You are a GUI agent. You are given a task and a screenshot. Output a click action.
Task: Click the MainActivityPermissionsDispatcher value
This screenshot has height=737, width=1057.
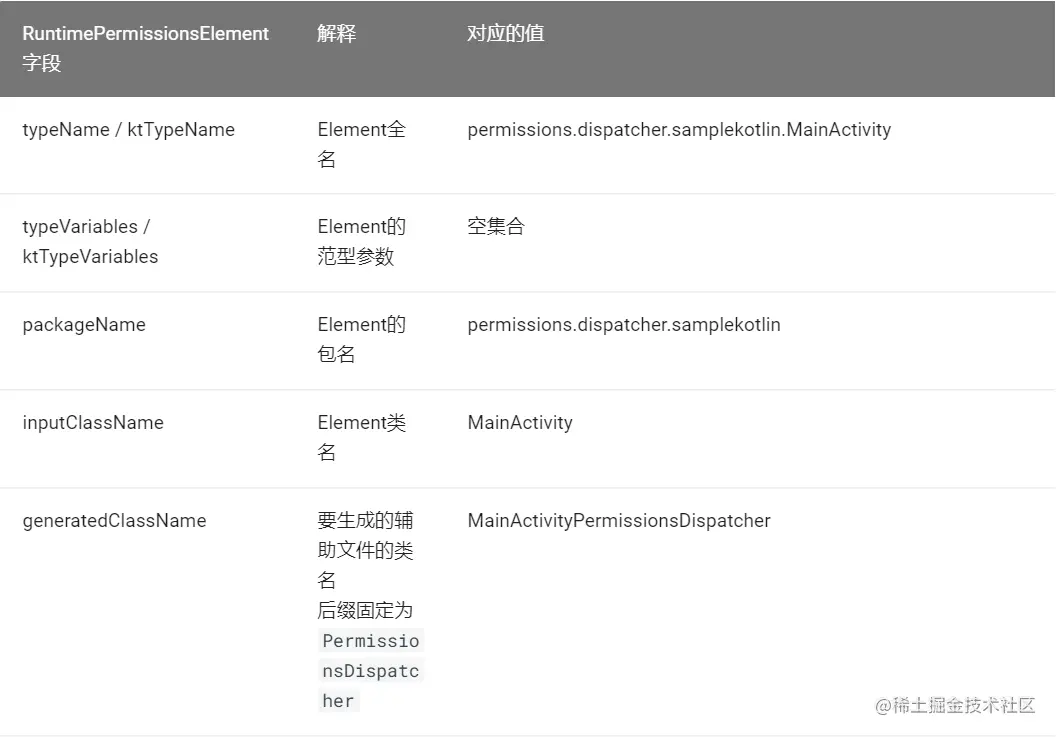(618, 520)
